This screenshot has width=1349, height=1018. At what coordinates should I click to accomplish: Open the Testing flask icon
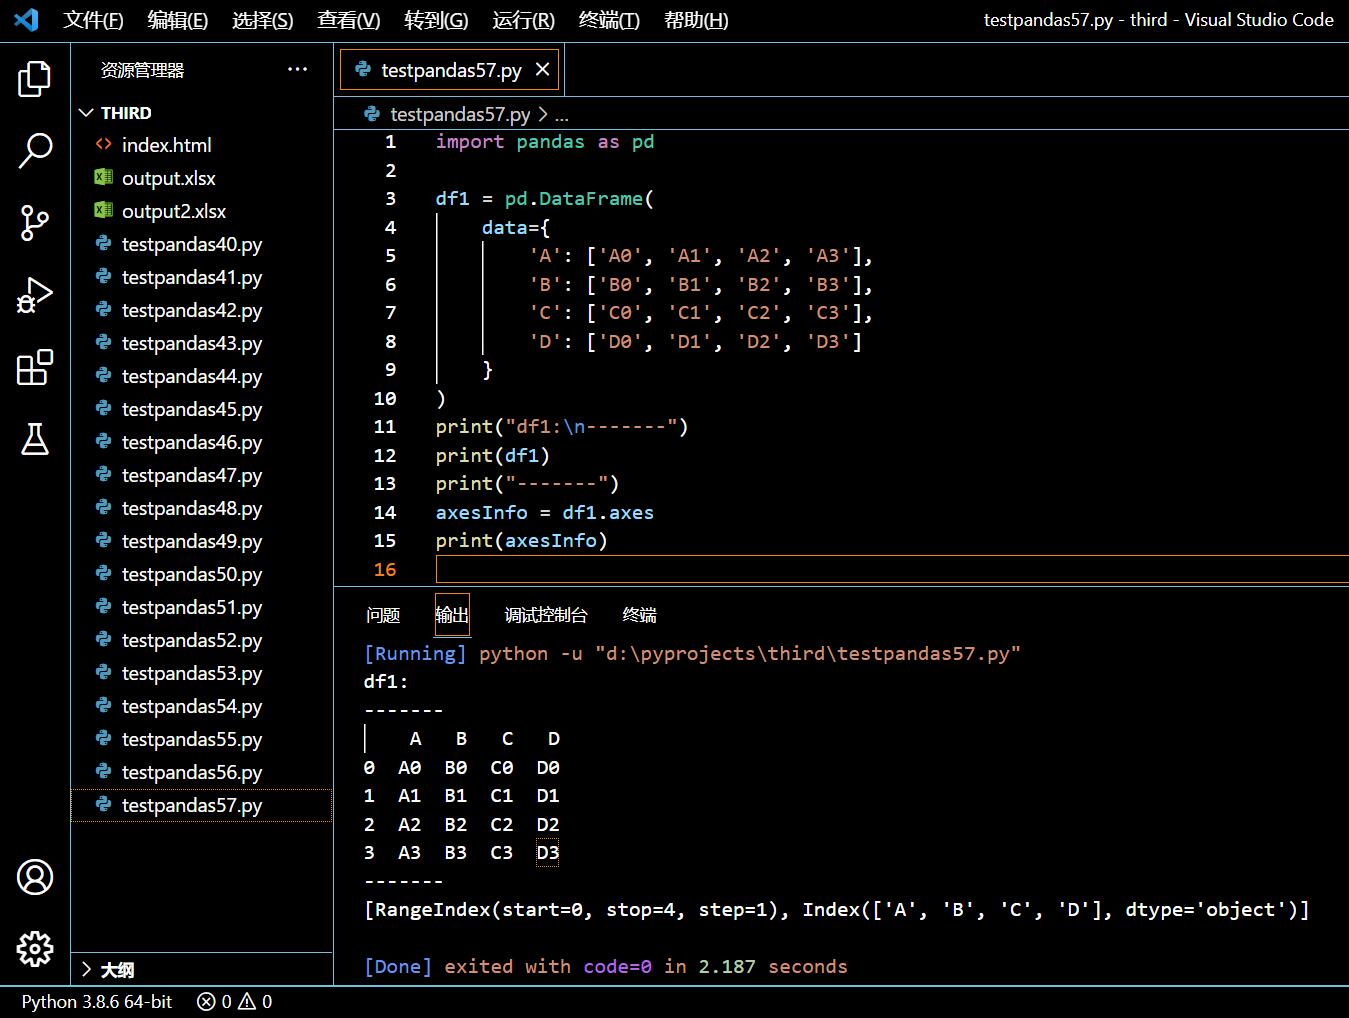pos(35,439)
